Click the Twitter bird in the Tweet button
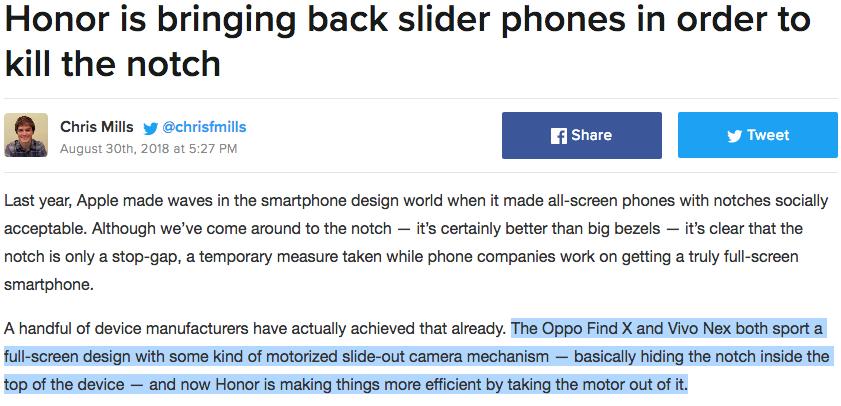Viewport: 841px width, 406px height. (x=733, y=136)
